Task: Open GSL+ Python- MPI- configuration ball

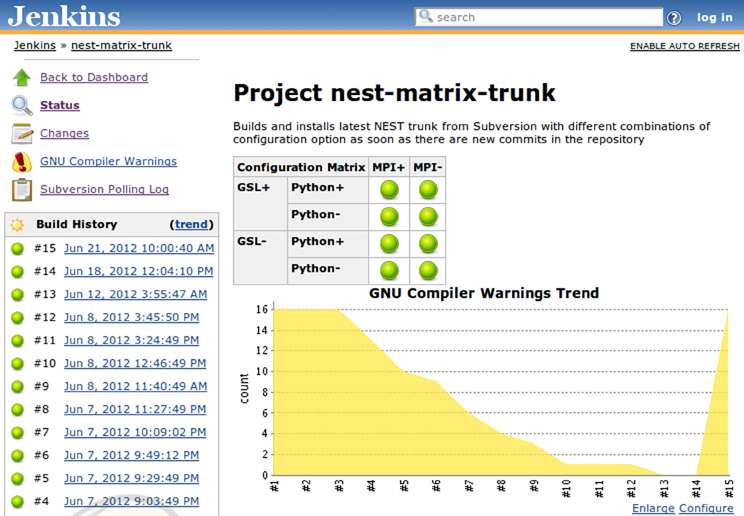Action: 428,217
